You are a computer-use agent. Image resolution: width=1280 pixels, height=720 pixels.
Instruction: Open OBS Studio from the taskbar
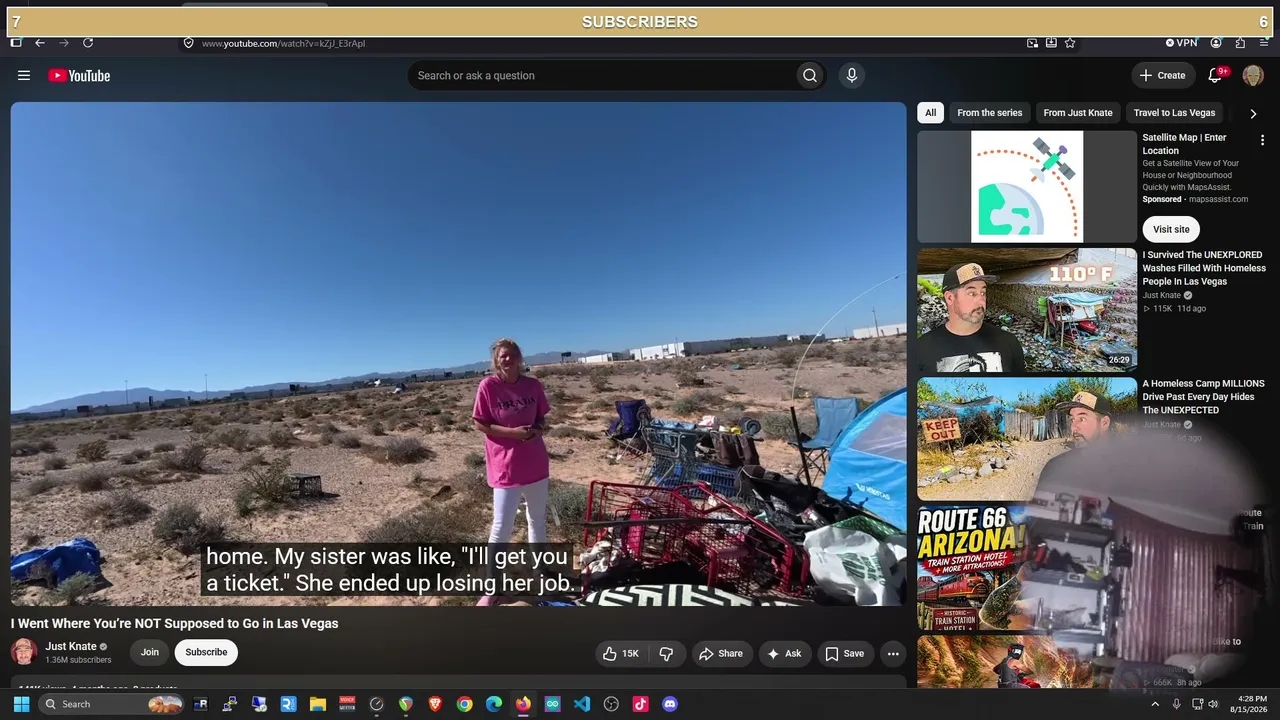click(x=611, y=704)
